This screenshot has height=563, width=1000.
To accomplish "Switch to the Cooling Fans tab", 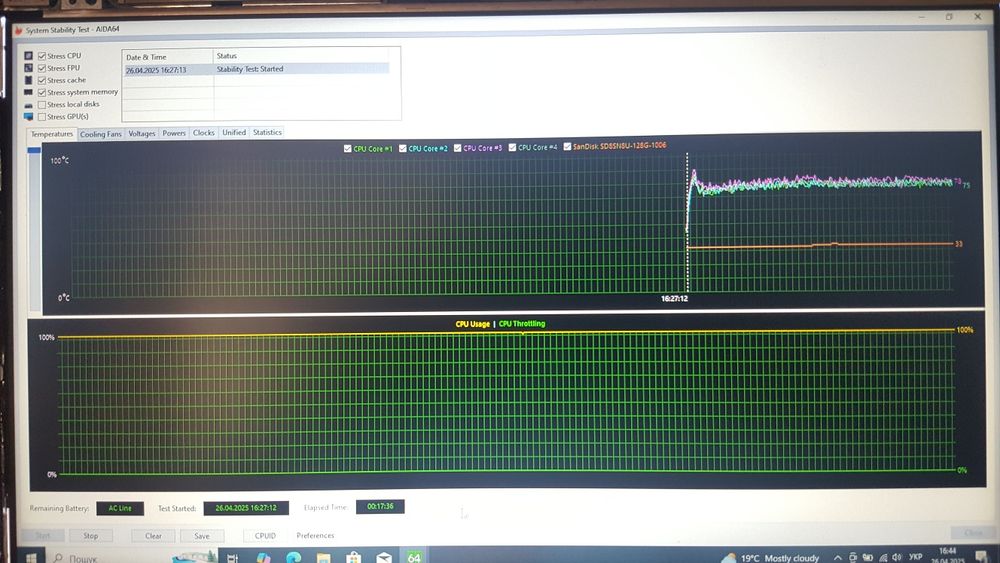I will (101, 134).
